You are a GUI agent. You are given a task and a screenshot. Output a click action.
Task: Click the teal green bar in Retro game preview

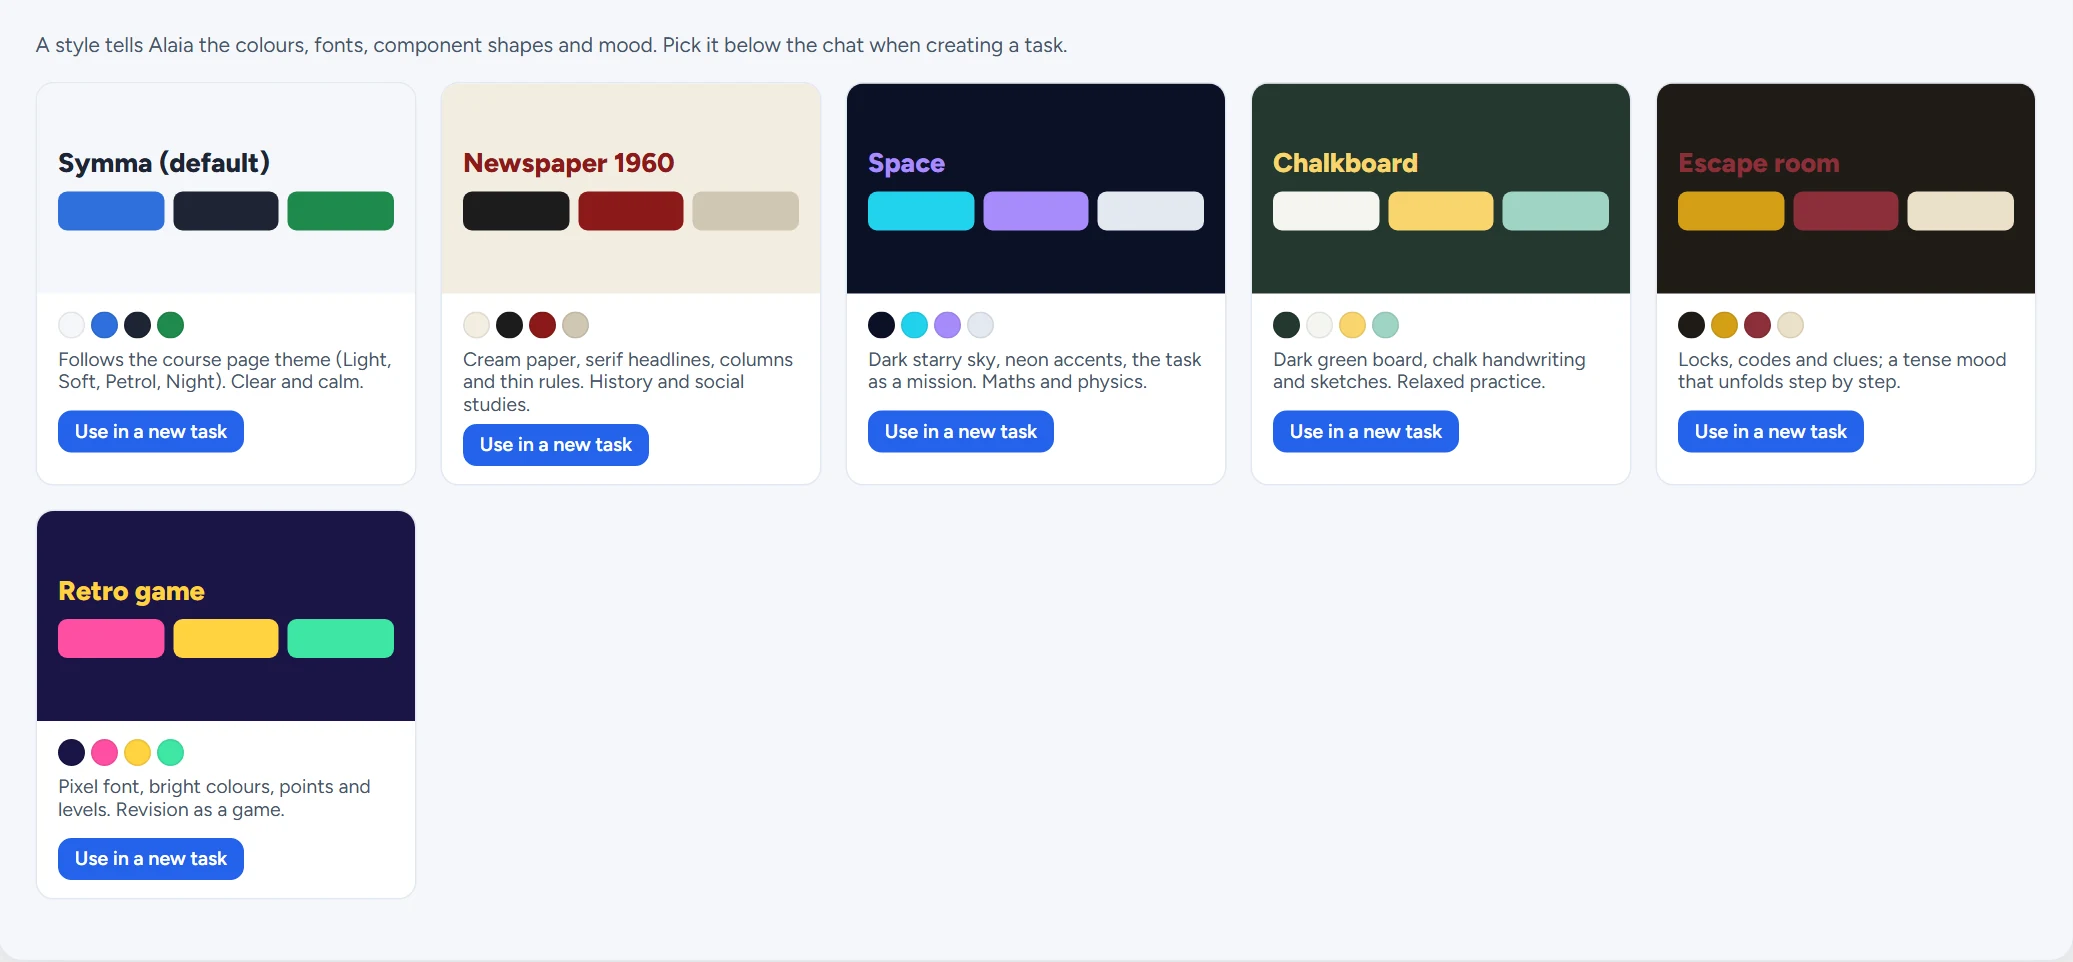pos(341,638)
